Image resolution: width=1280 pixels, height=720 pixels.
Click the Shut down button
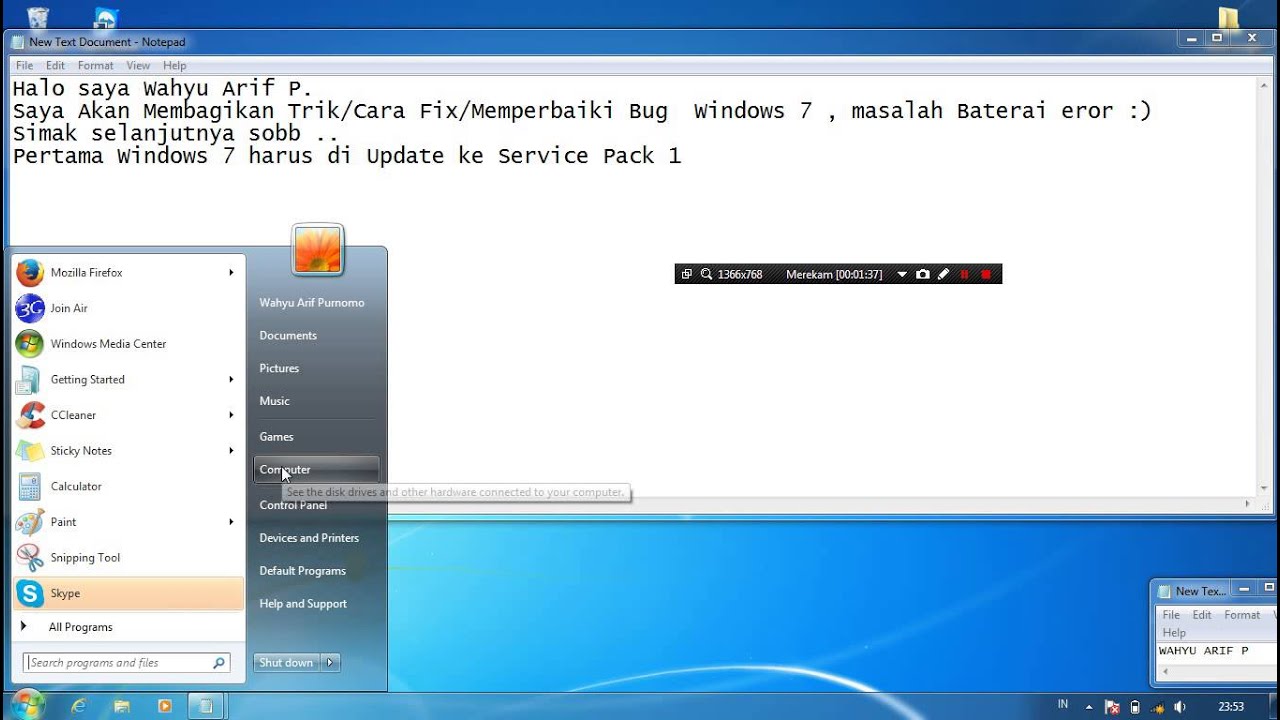[x=287, y=663]
